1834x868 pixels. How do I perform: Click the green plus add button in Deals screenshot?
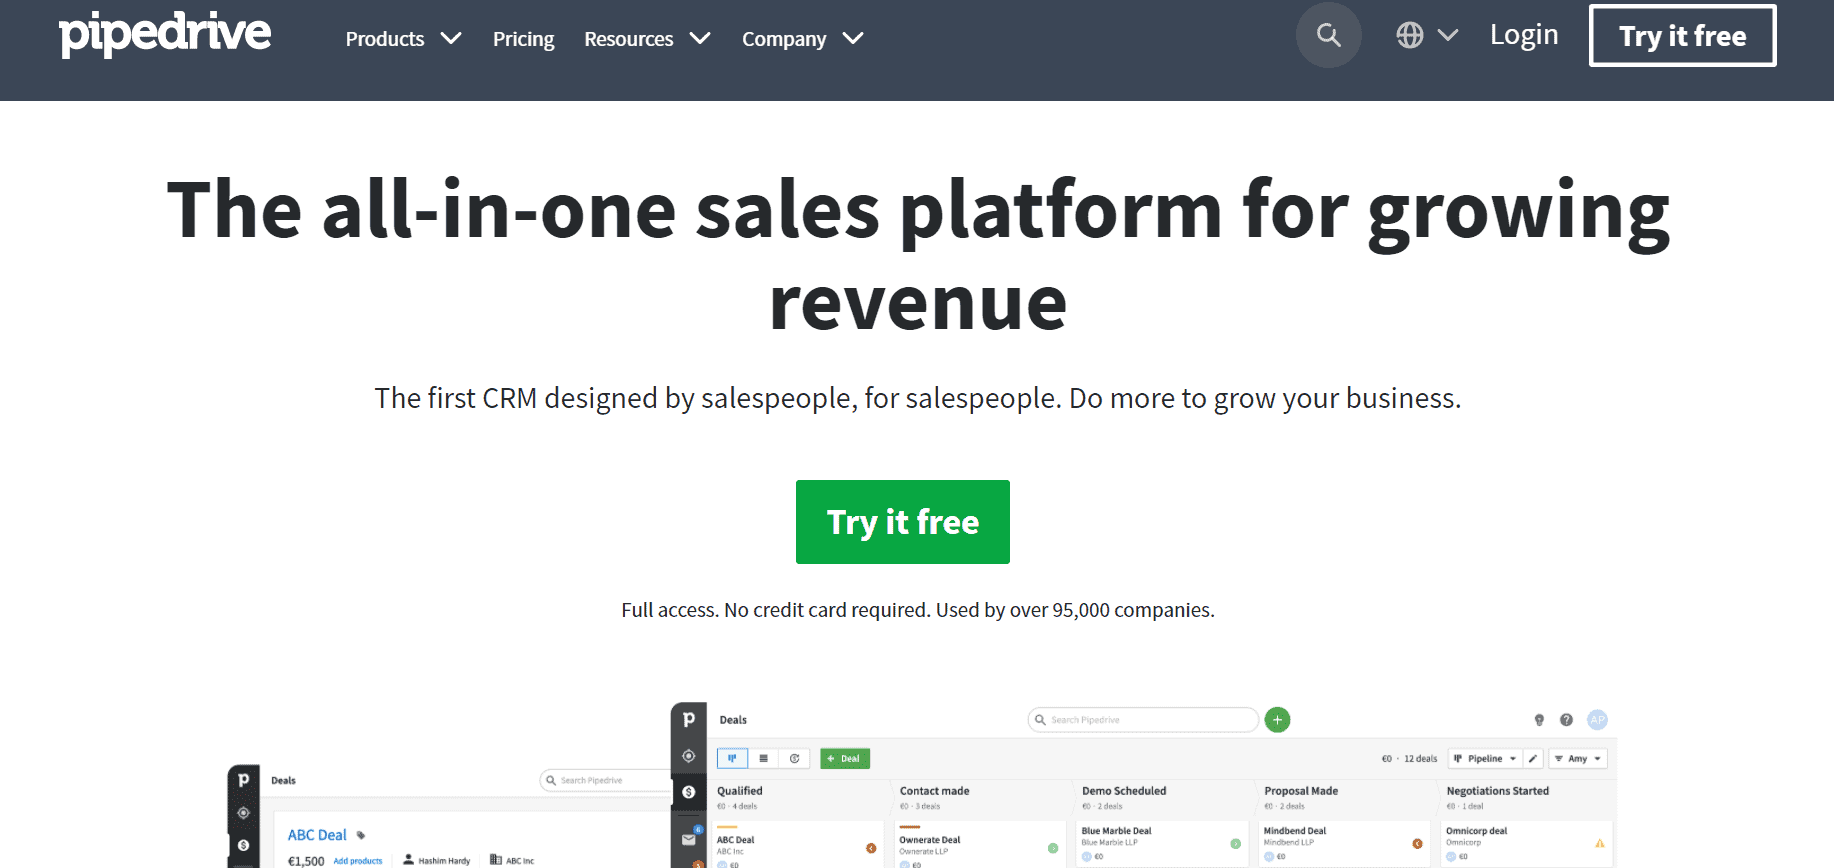1277,720
